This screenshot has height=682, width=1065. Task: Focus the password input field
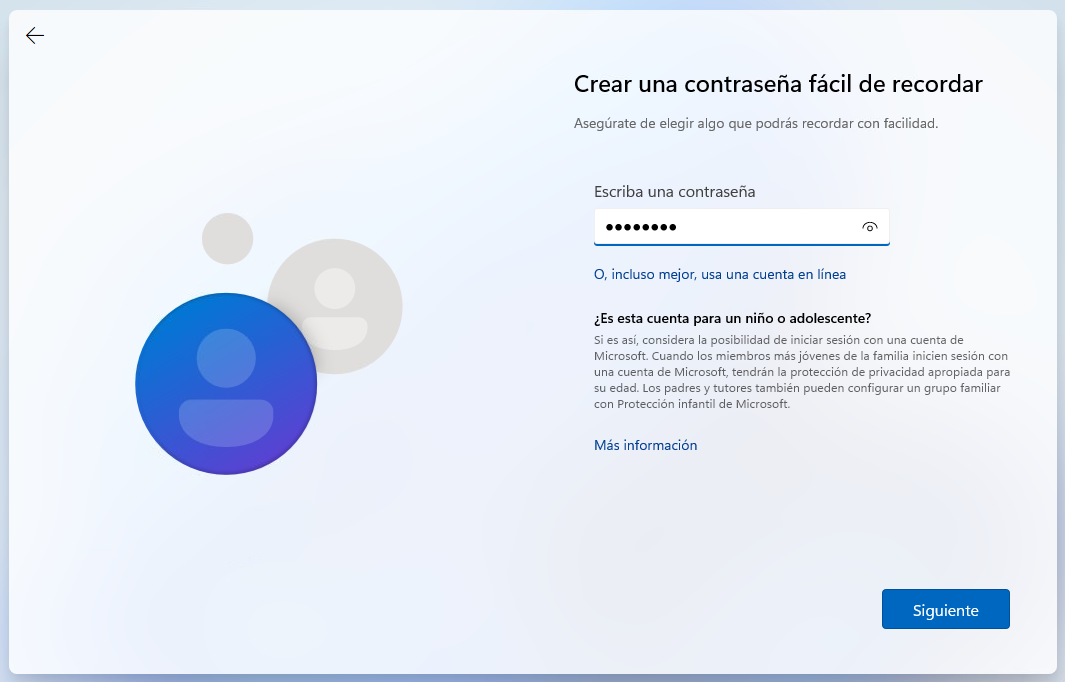(760, 227)
